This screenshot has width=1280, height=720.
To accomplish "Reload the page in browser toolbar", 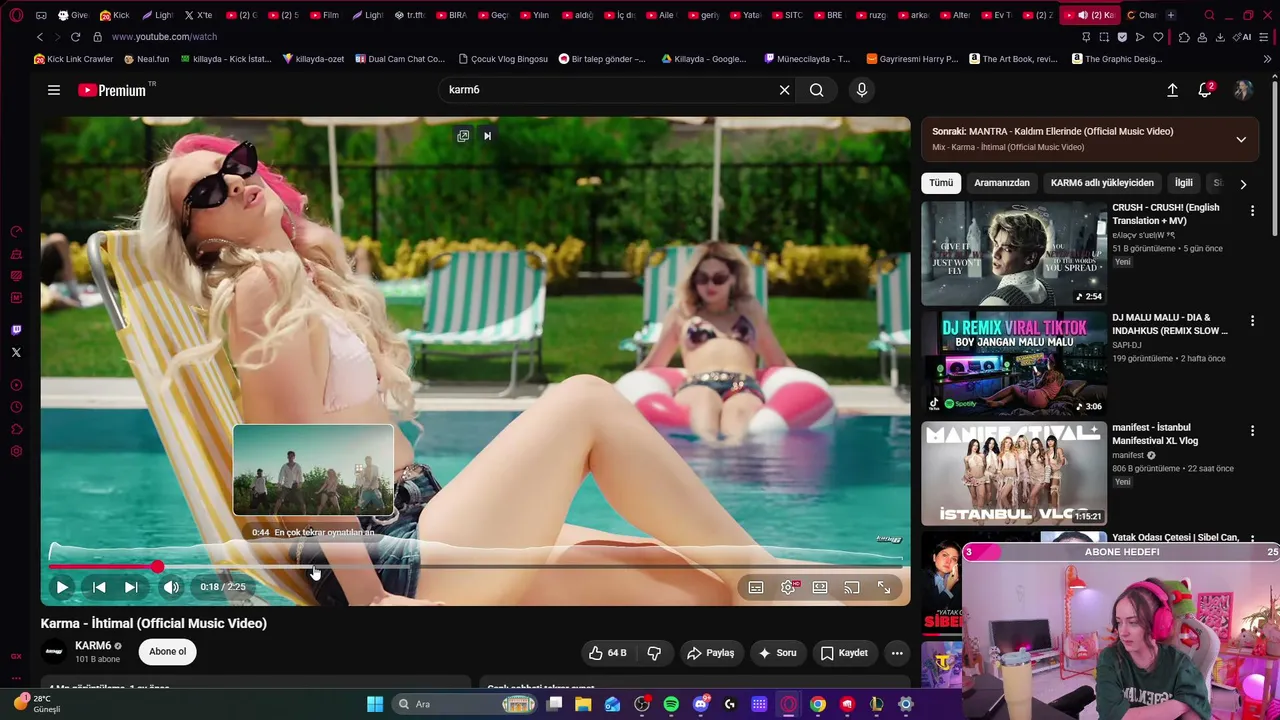I will (75, 37).
